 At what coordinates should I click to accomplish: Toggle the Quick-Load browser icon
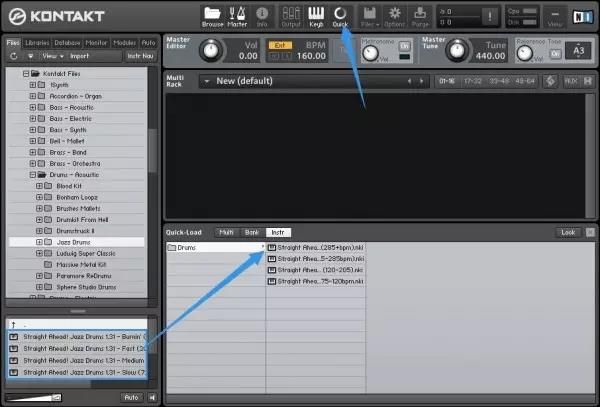(x=340, y=16)
